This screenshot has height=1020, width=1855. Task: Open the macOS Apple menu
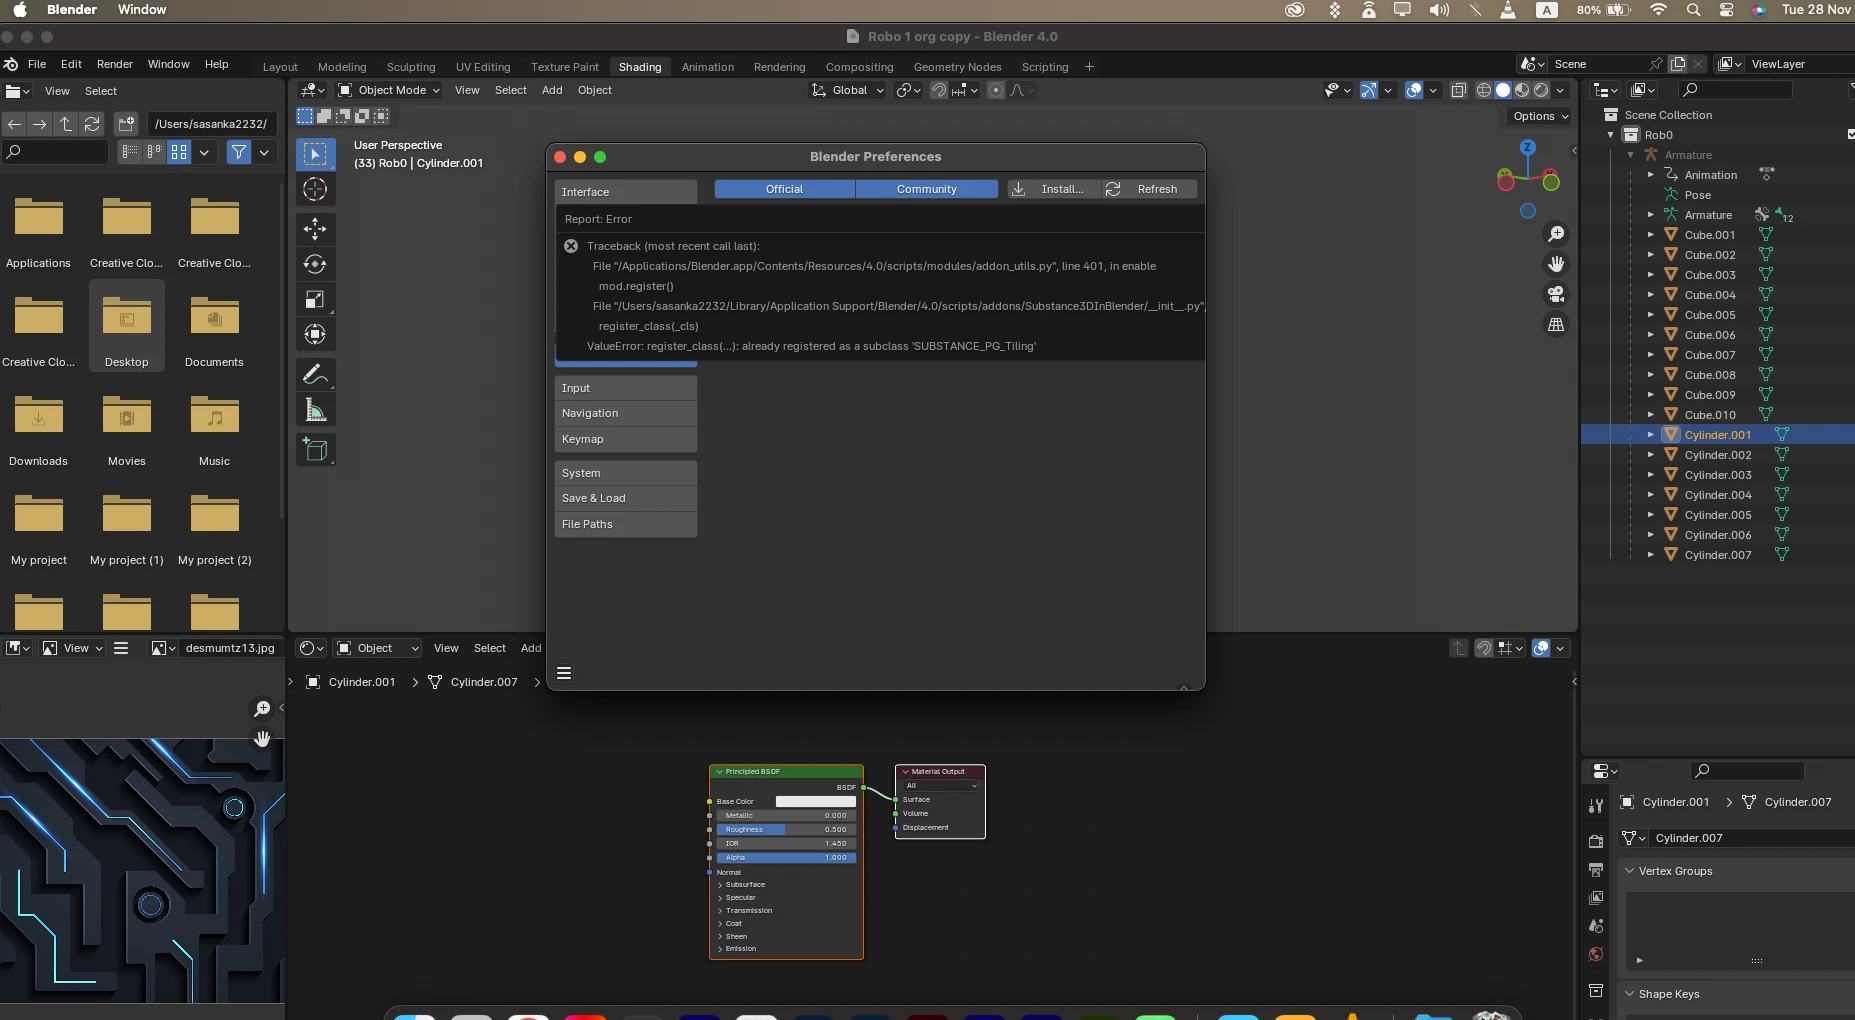(19, 10)
